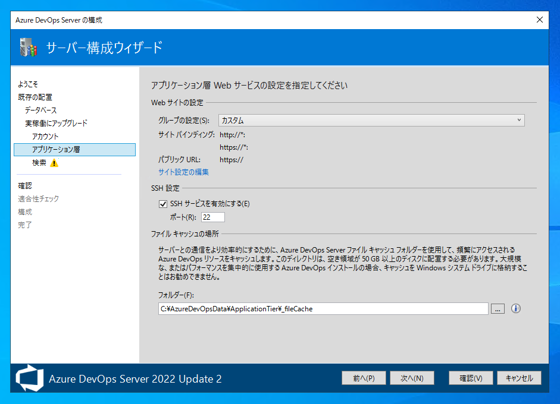Select 既存の配置 in the wizard navigation
560x404 pixels.
point(35,97)
